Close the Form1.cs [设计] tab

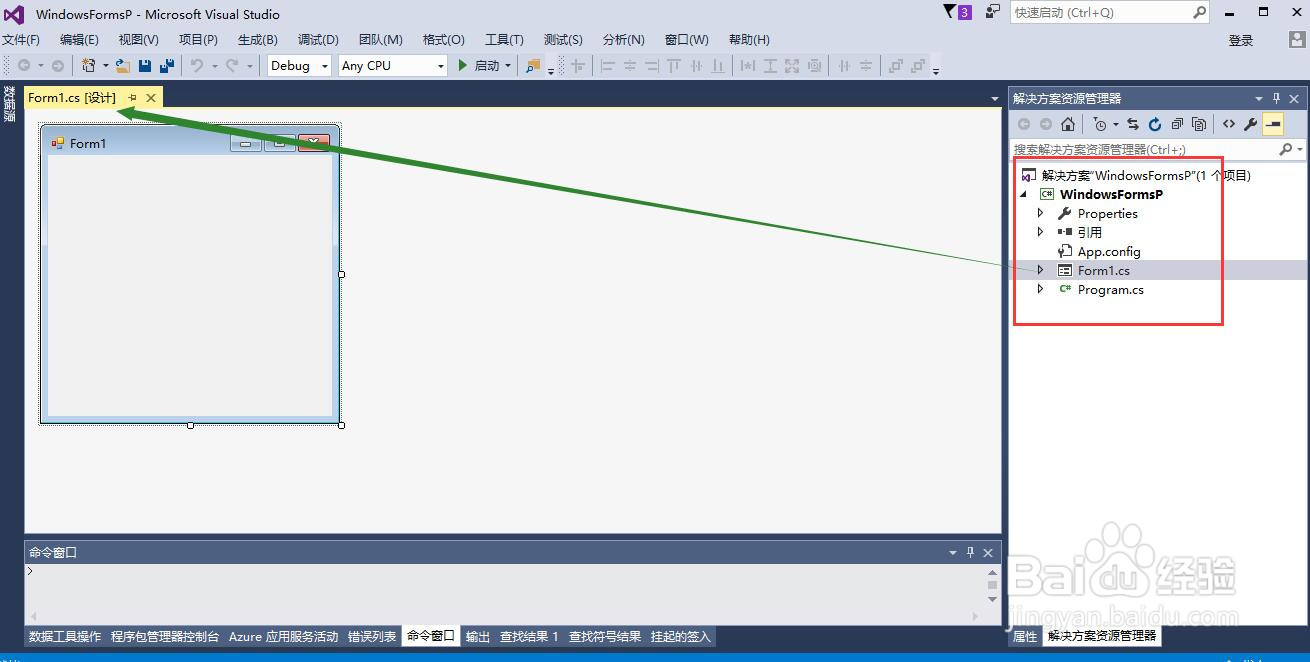151,97
